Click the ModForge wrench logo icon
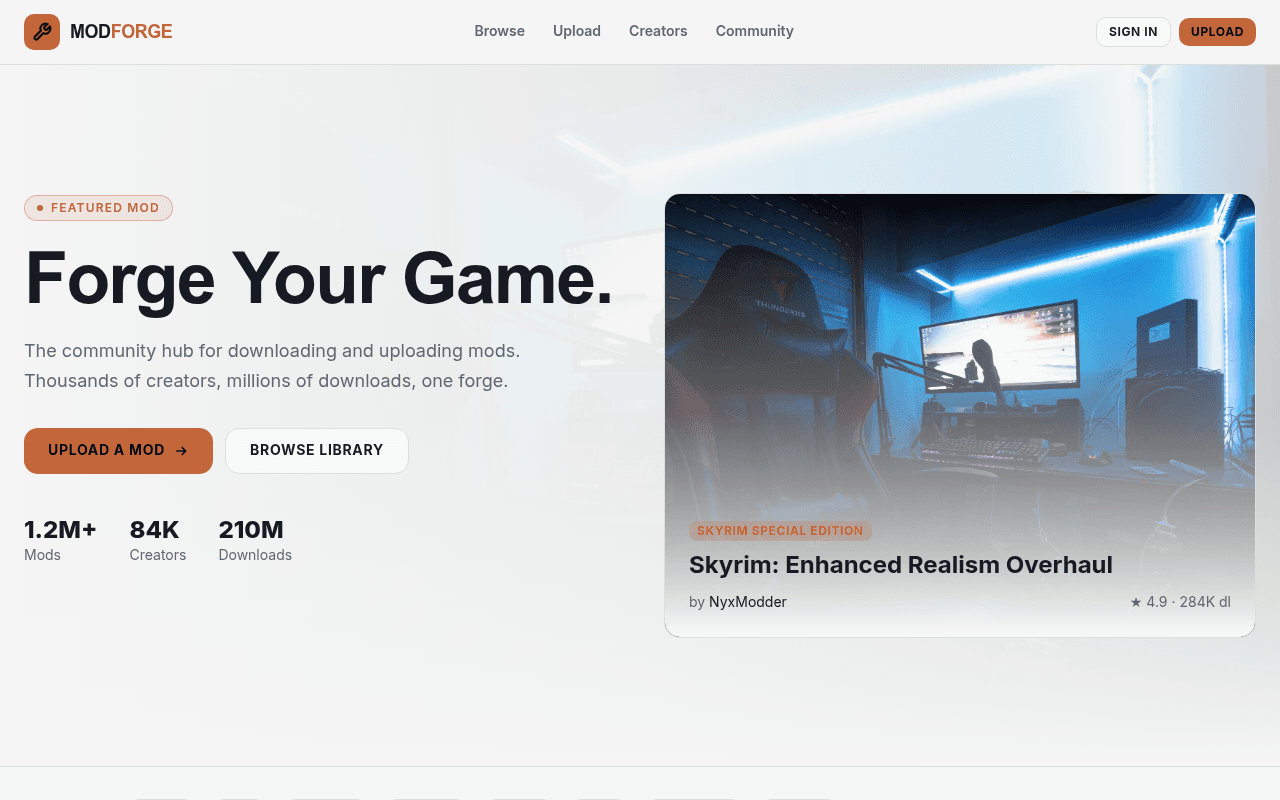This screenshot has width=1280, height=800. (42, 32)
